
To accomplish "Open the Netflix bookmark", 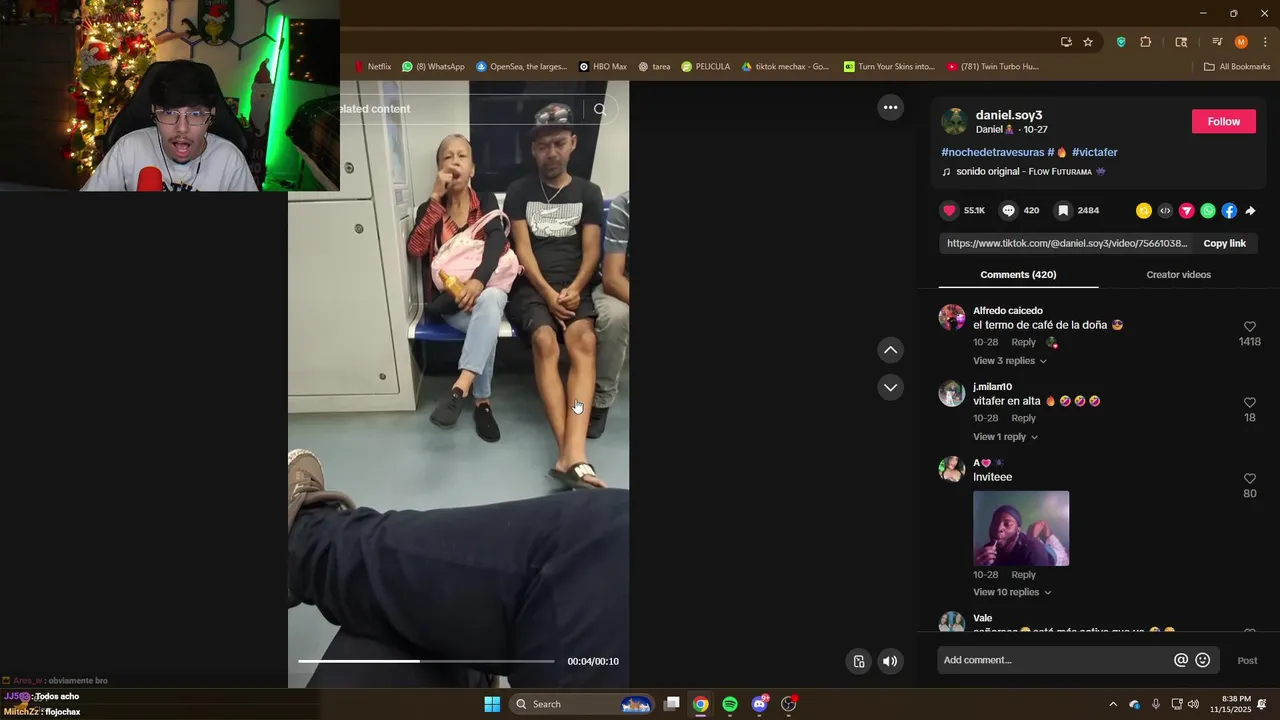I will 372,67.
